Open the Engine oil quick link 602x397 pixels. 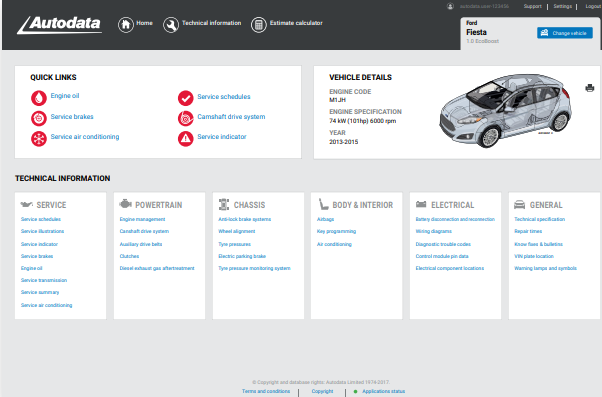(65, 96)
